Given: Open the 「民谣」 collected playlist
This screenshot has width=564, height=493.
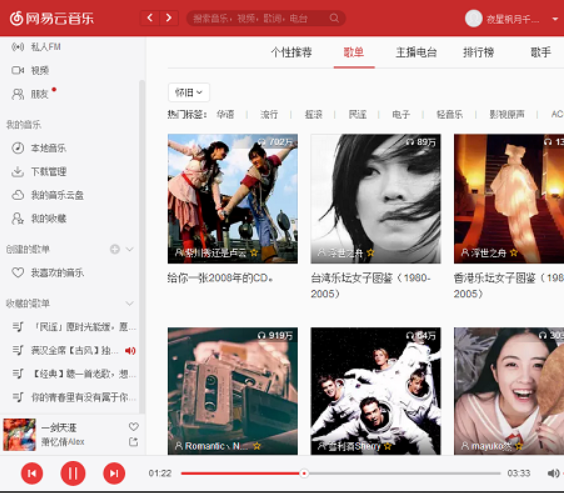Looking at the screenshot, I should [x=74, y=327].
